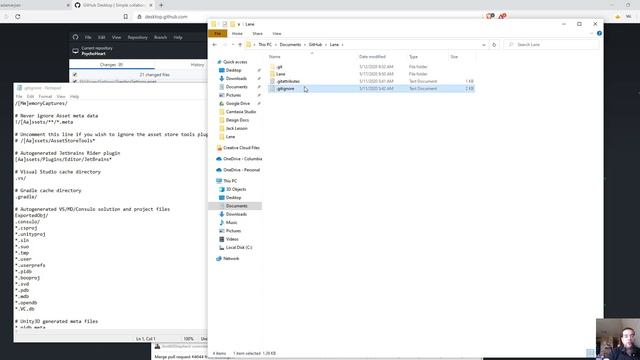The width and height of the screenshot is (640, 360).
Task: Open GitHub Desktop File menu
Action: pos(88,37)
